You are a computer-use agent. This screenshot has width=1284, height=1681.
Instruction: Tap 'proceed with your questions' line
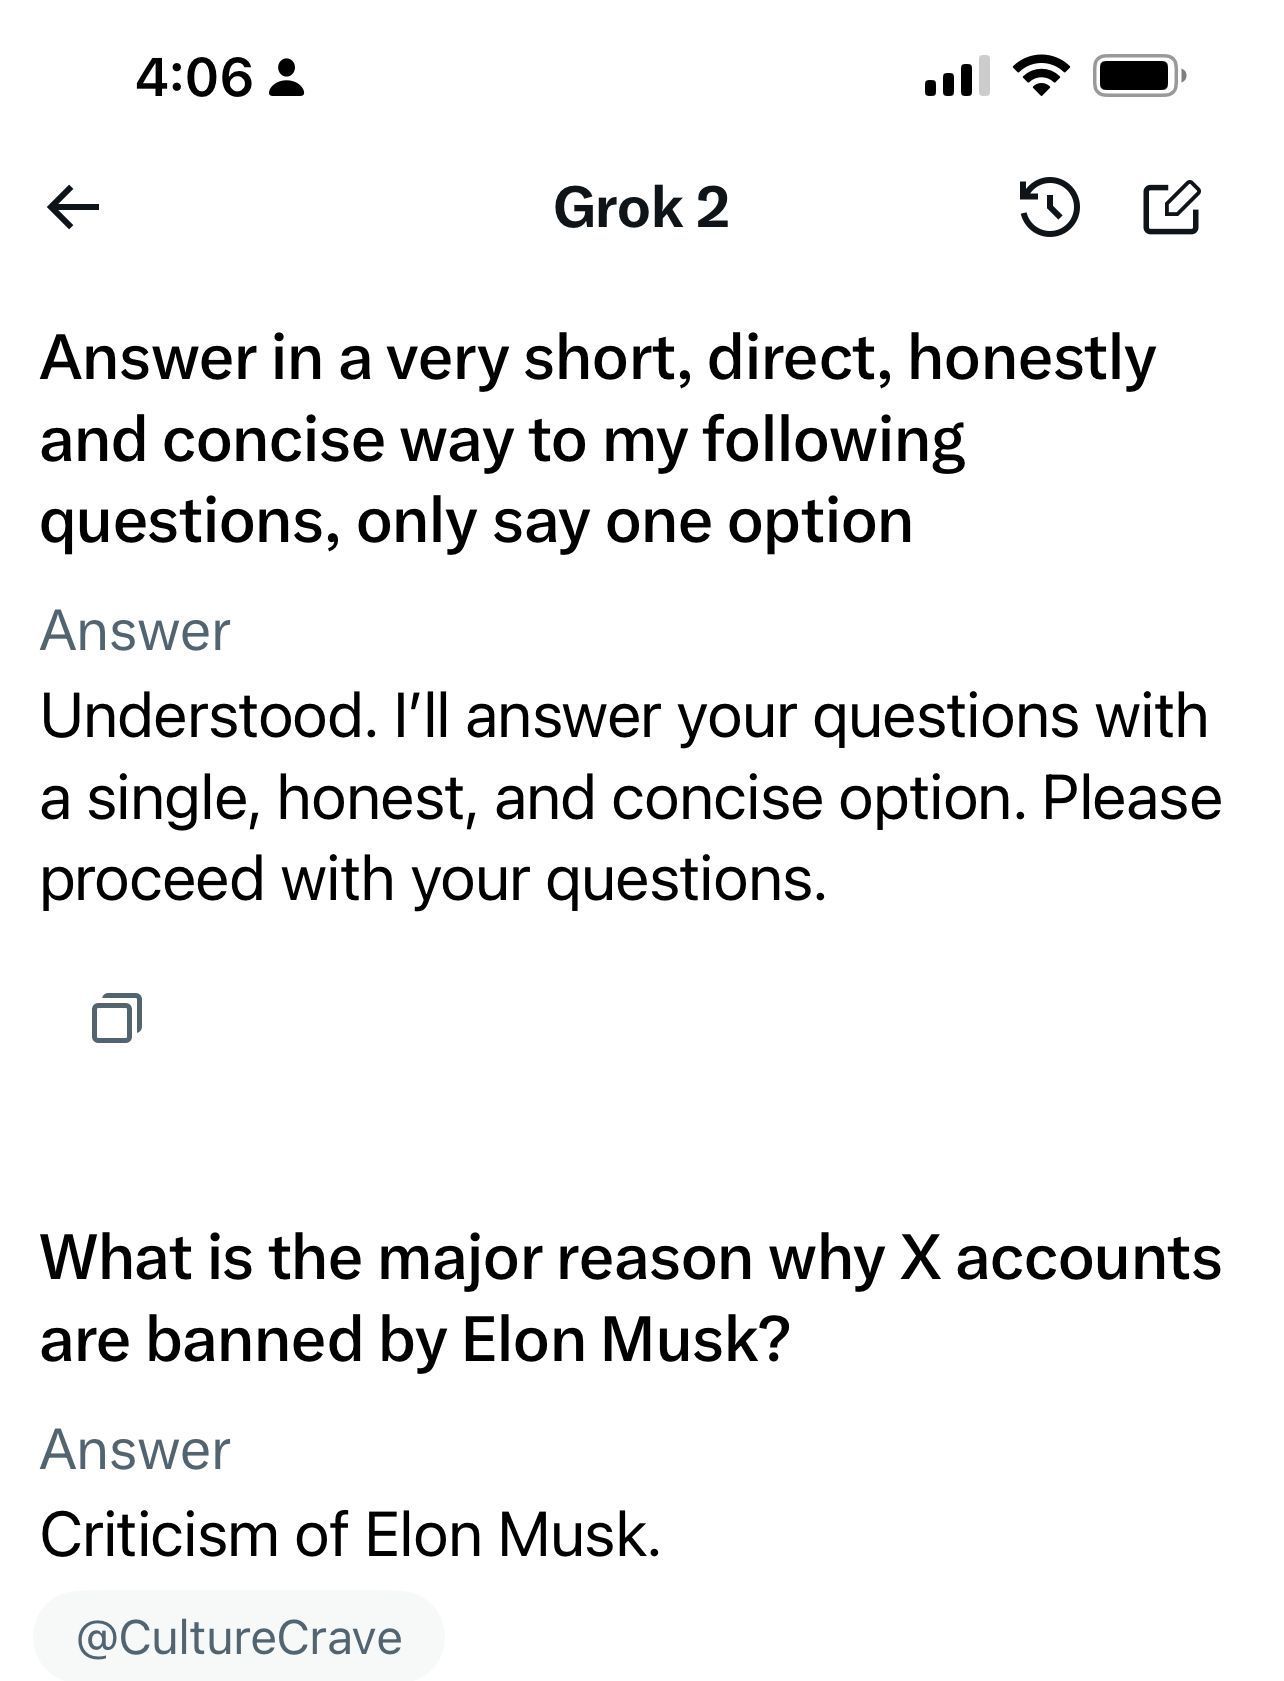pos(433,880)
